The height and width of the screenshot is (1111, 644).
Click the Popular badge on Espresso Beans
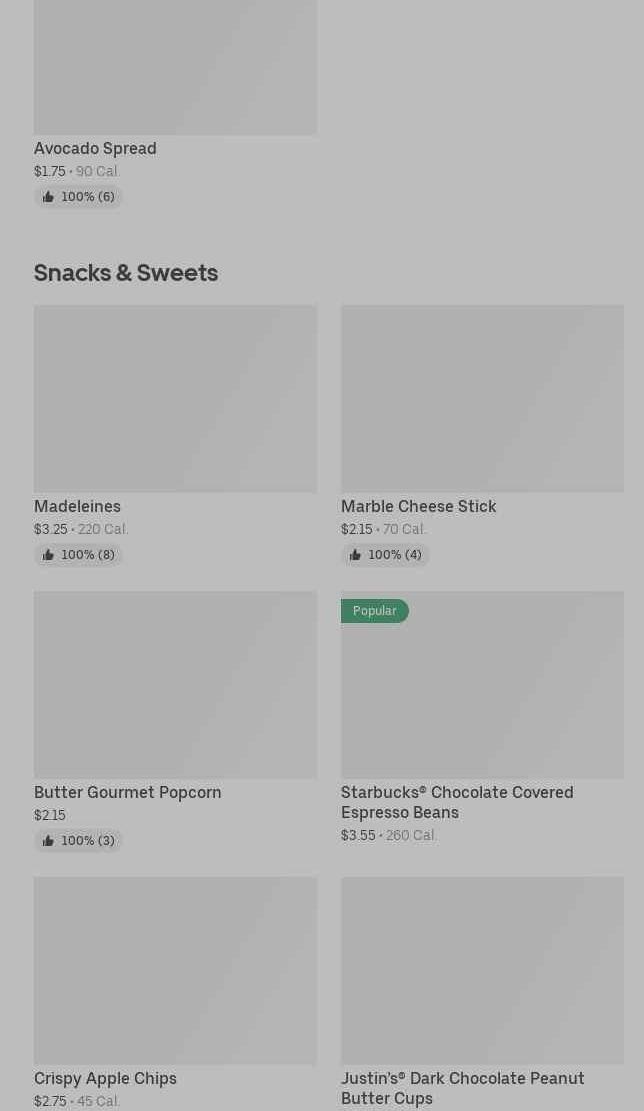pyautogui.click(x=374, y=611)
